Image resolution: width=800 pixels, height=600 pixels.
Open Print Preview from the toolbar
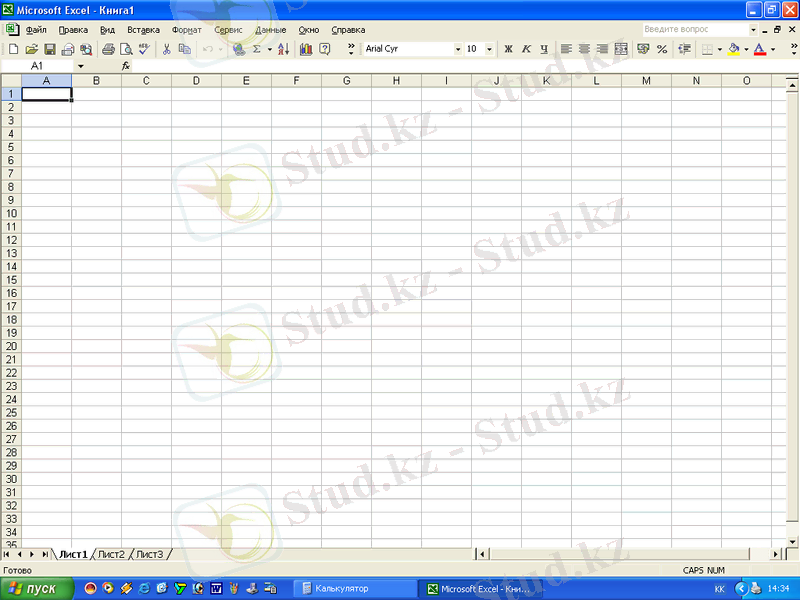coord(126,49)
